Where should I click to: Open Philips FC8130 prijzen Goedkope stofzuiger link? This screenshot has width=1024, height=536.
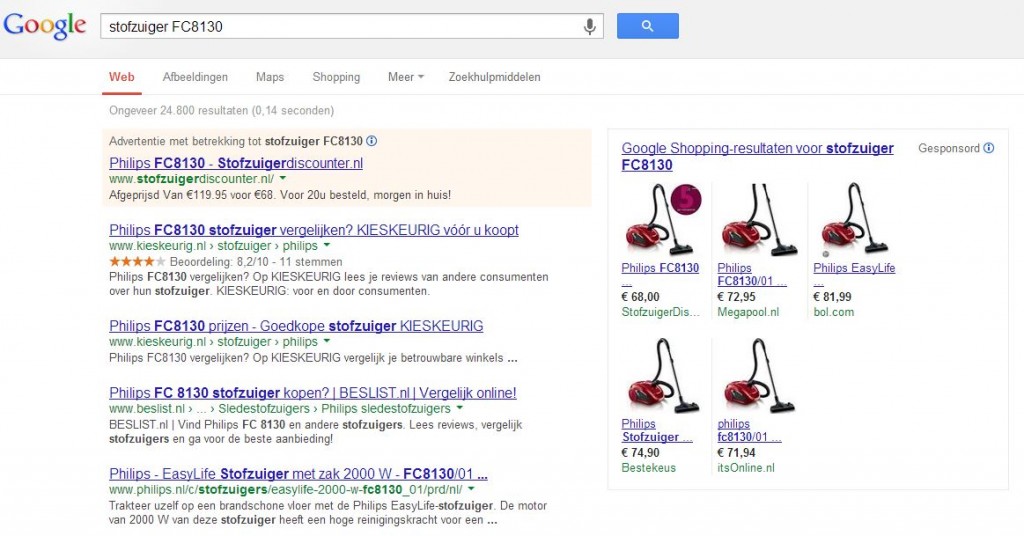point(296,326)
